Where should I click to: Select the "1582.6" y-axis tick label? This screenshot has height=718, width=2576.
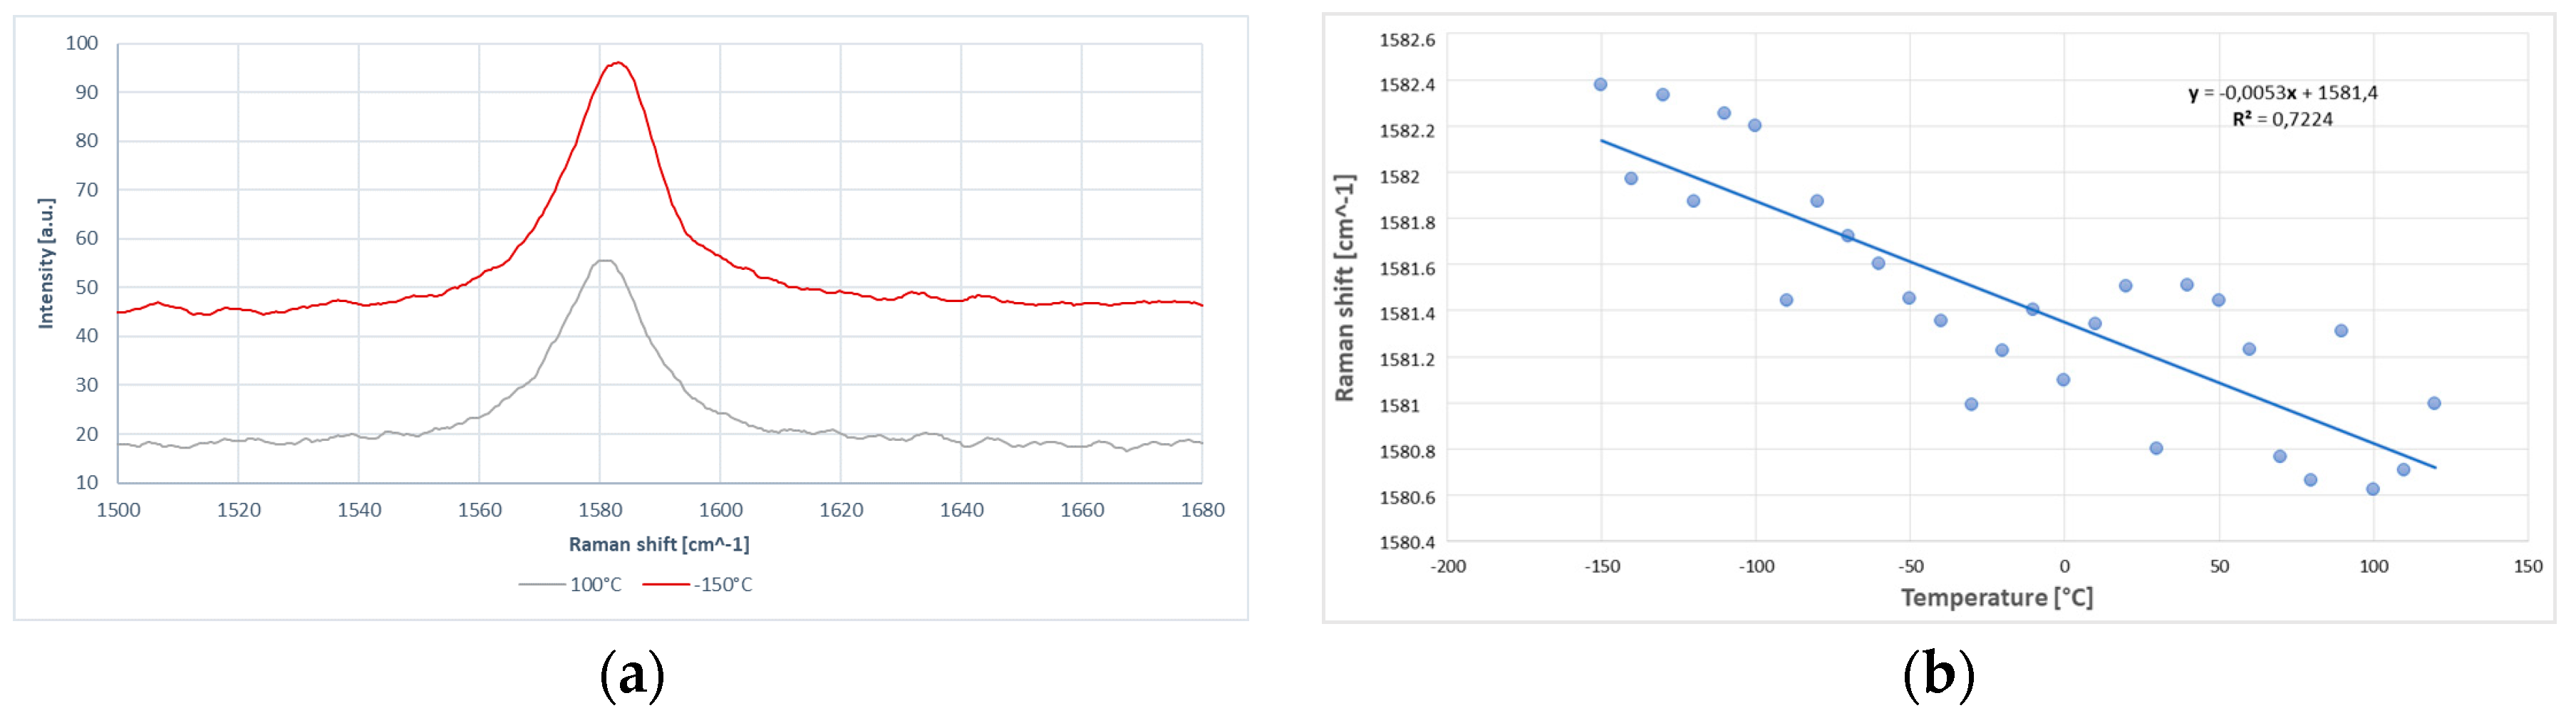1407,41
